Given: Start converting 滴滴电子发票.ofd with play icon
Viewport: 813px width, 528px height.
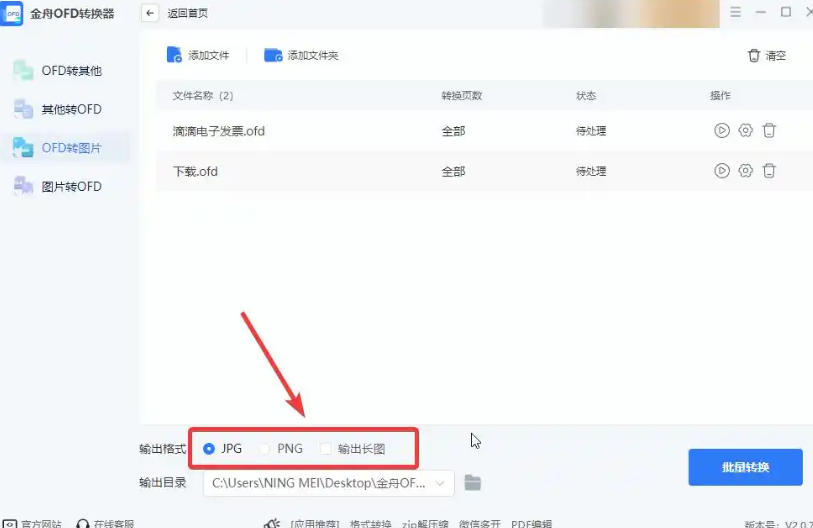Looking at the screenshot, I should (722, 130).
